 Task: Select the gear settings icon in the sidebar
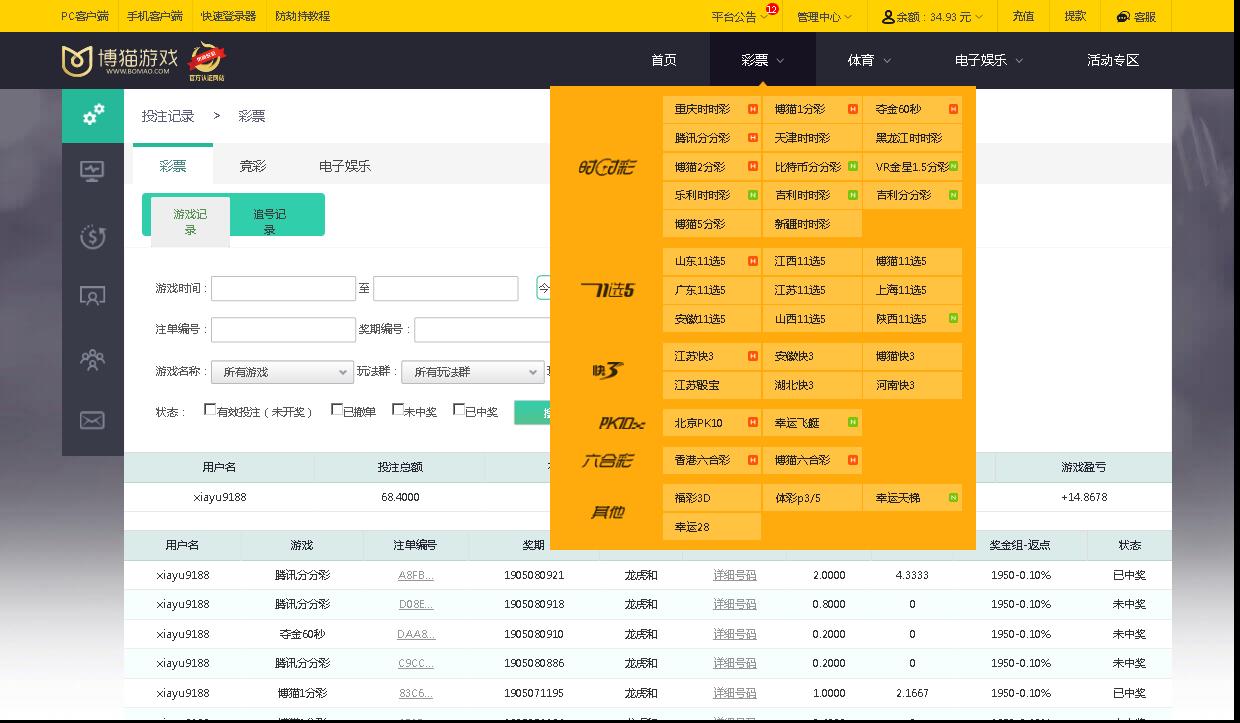coord(93,115)
